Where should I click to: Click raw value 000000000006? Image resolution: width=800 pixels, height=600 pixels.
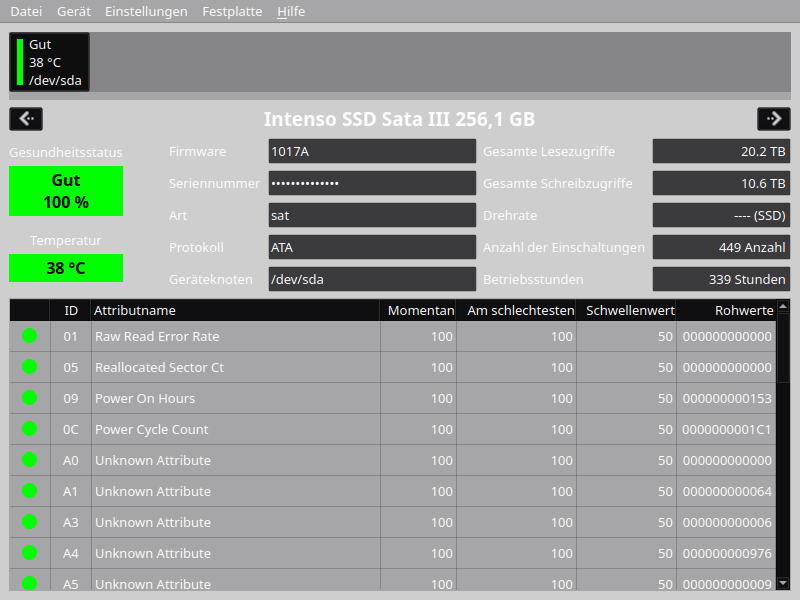point(727,522)
